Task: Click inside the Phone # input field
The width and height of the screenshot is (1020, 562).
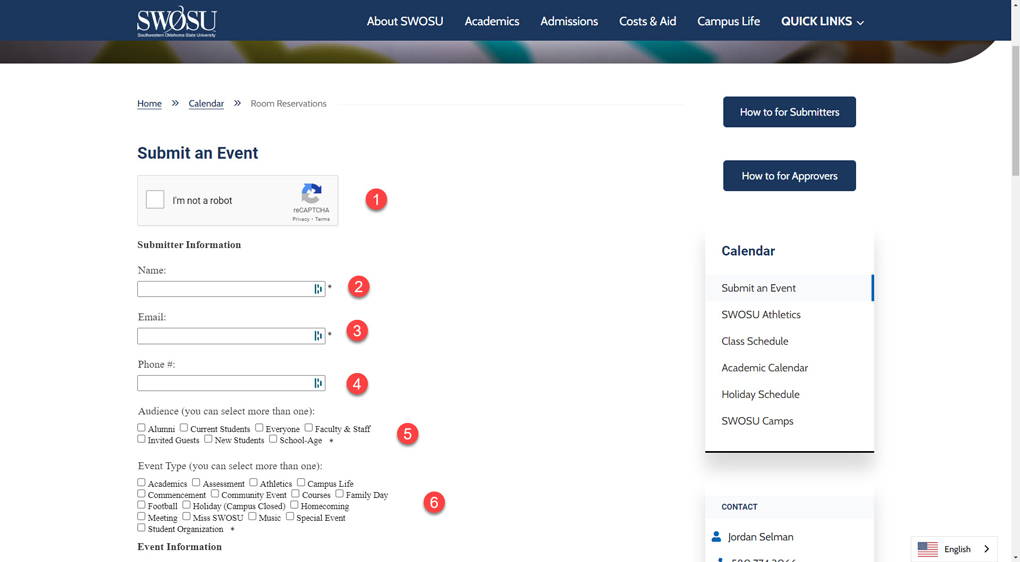Action: click(x=231, y=383)
